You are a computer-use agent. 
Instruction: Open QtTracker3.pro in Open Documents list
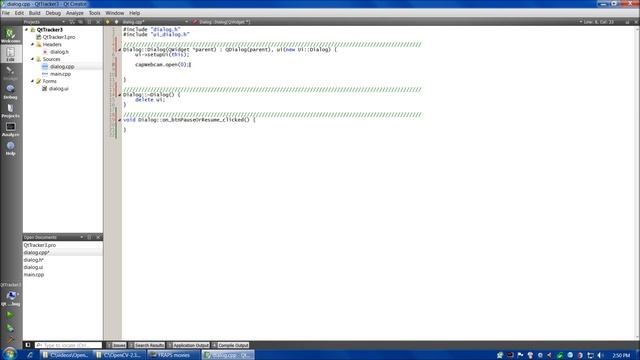(x=40, y=245)
